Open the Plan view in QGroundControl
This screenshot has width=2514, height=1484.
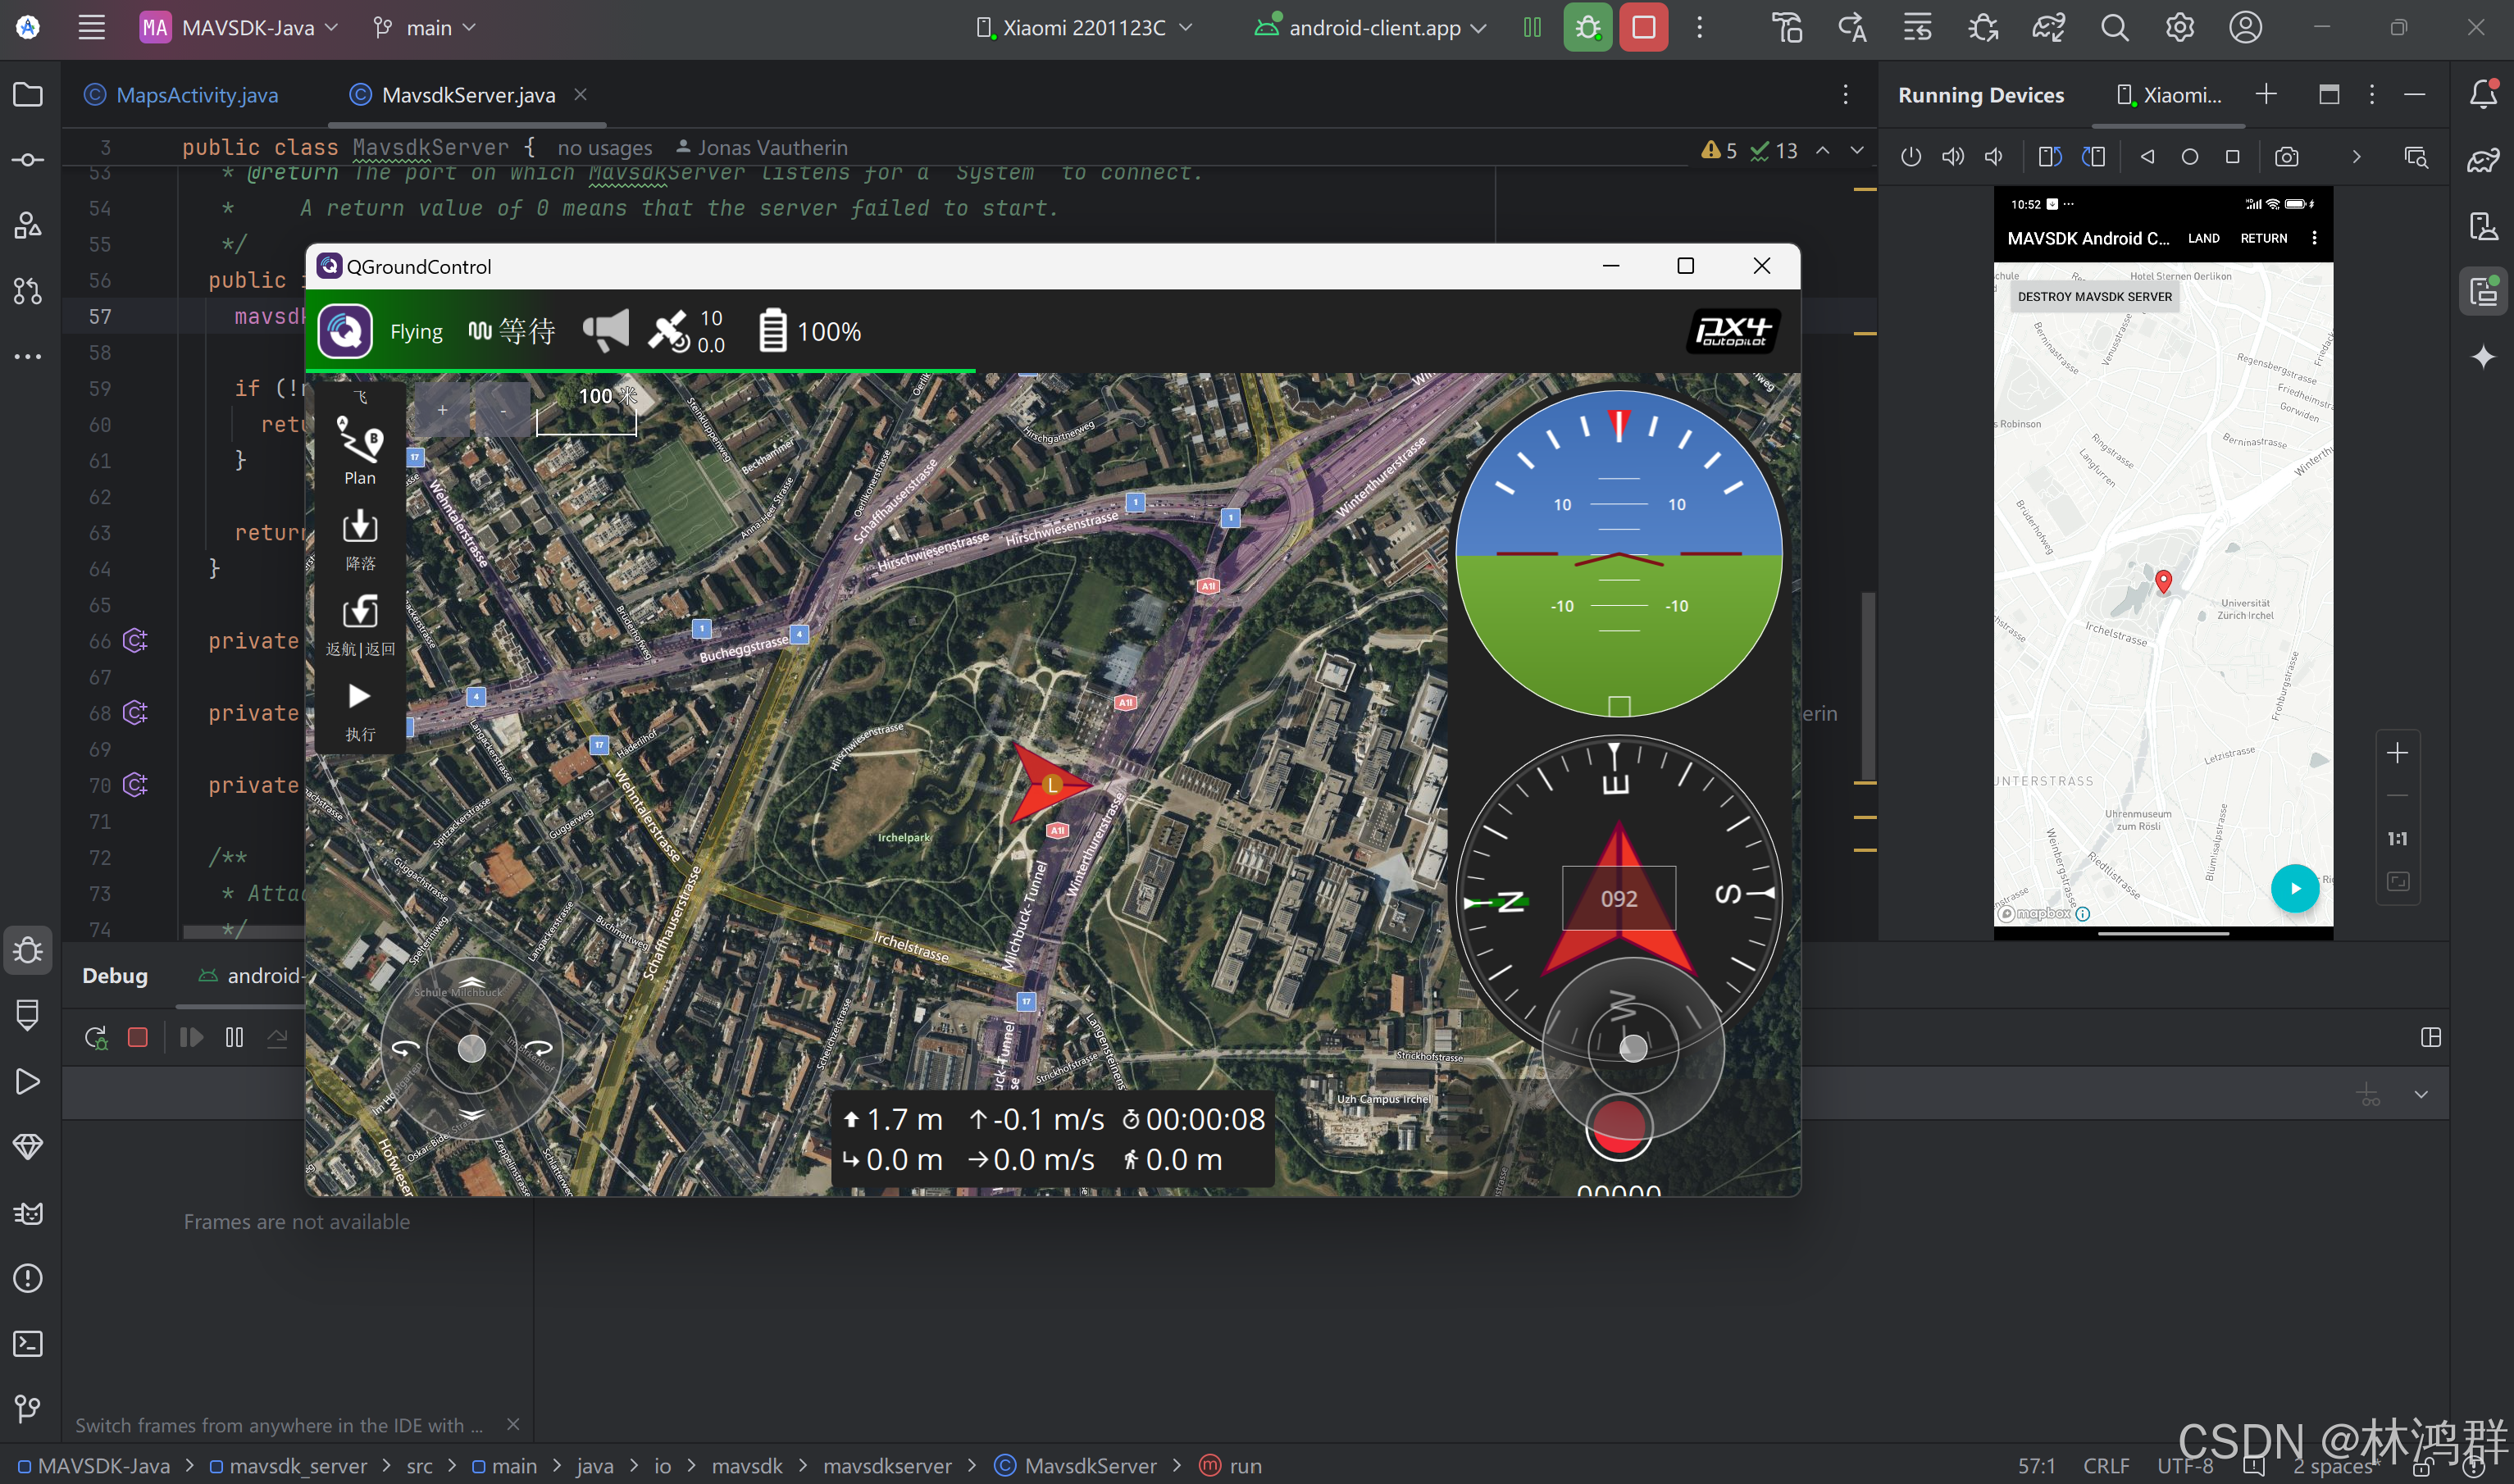tap(360, 449)
